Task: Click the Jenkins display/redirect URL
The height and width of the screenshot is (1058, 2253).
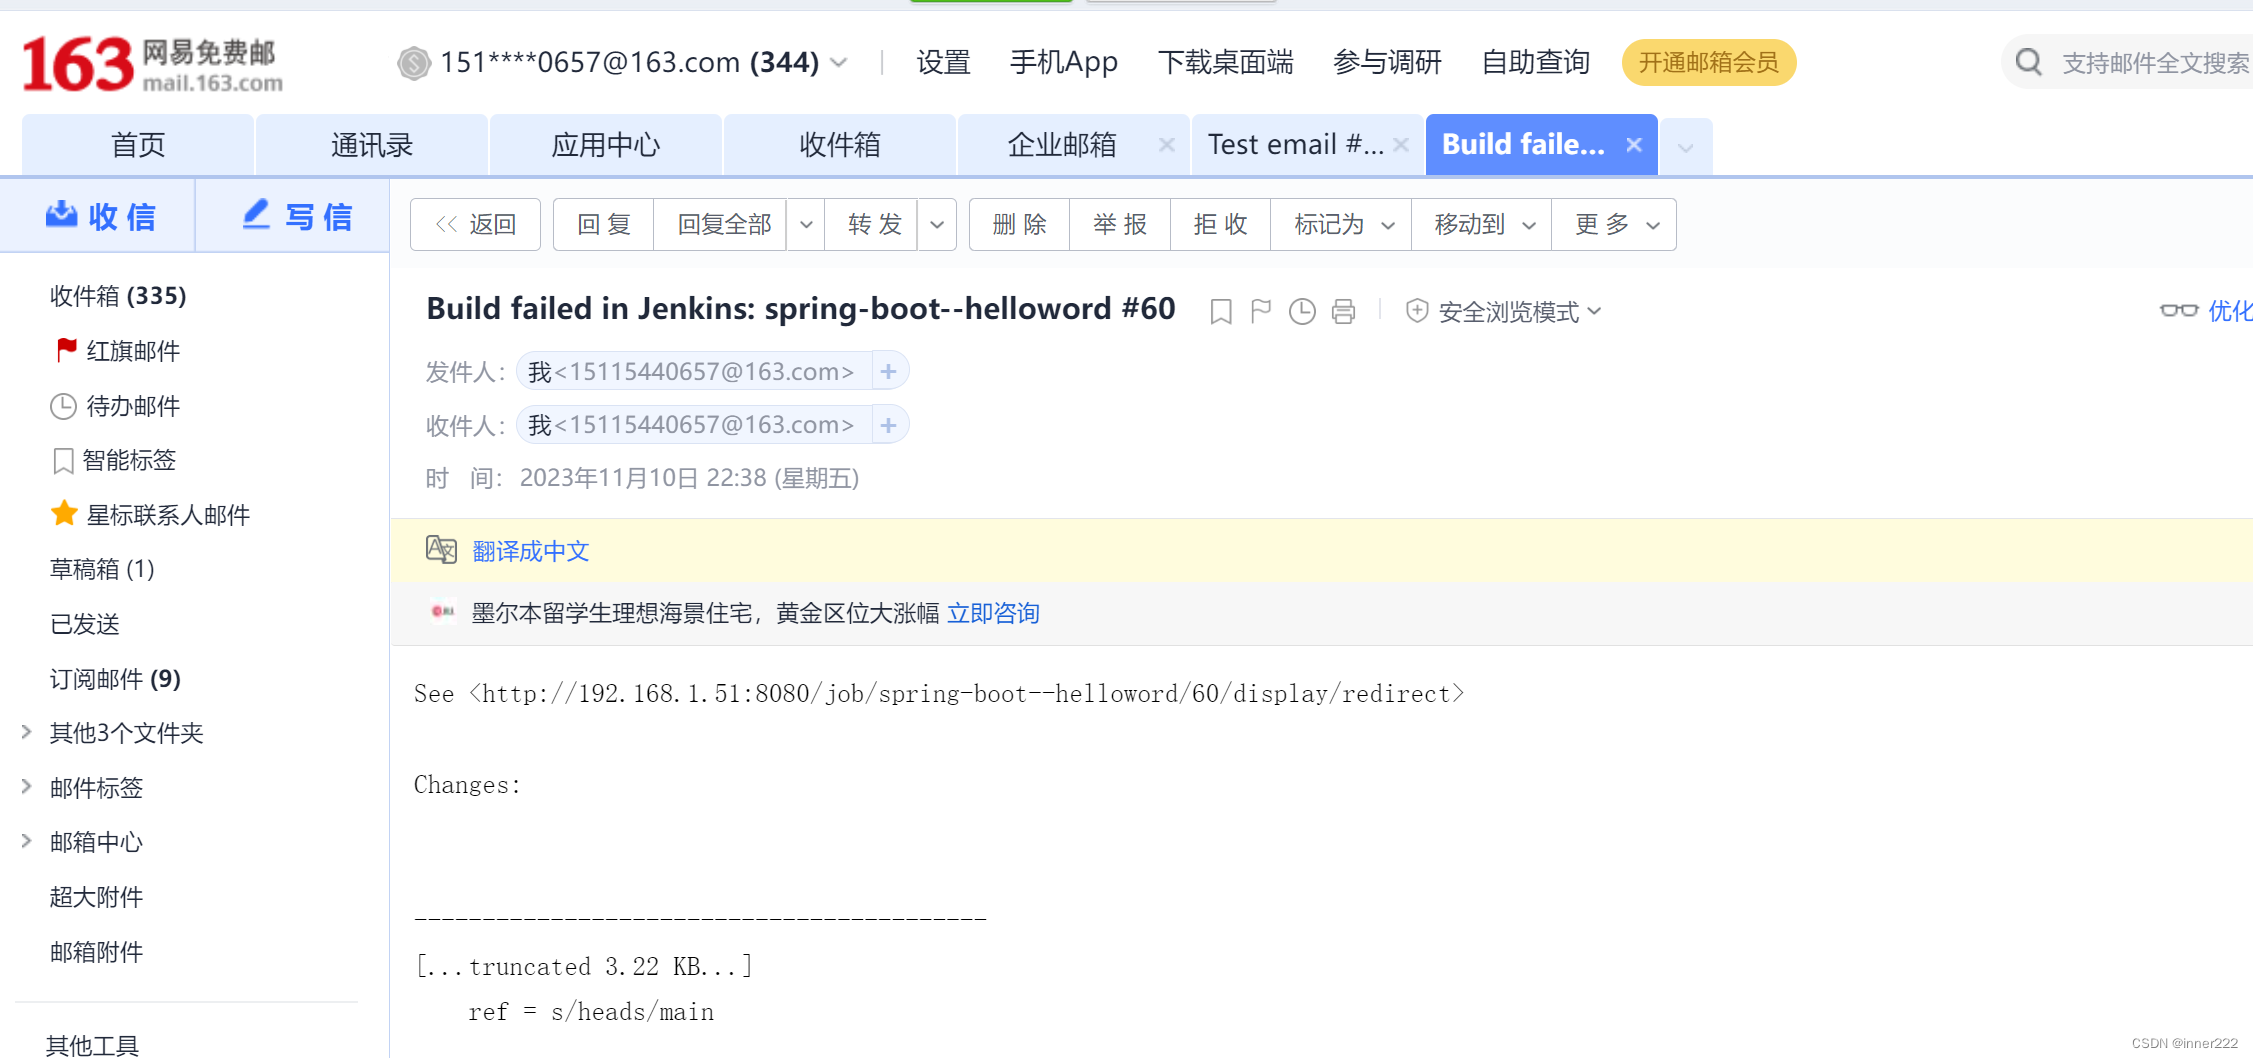Action: pyautogui.click(x=967, y=694)
